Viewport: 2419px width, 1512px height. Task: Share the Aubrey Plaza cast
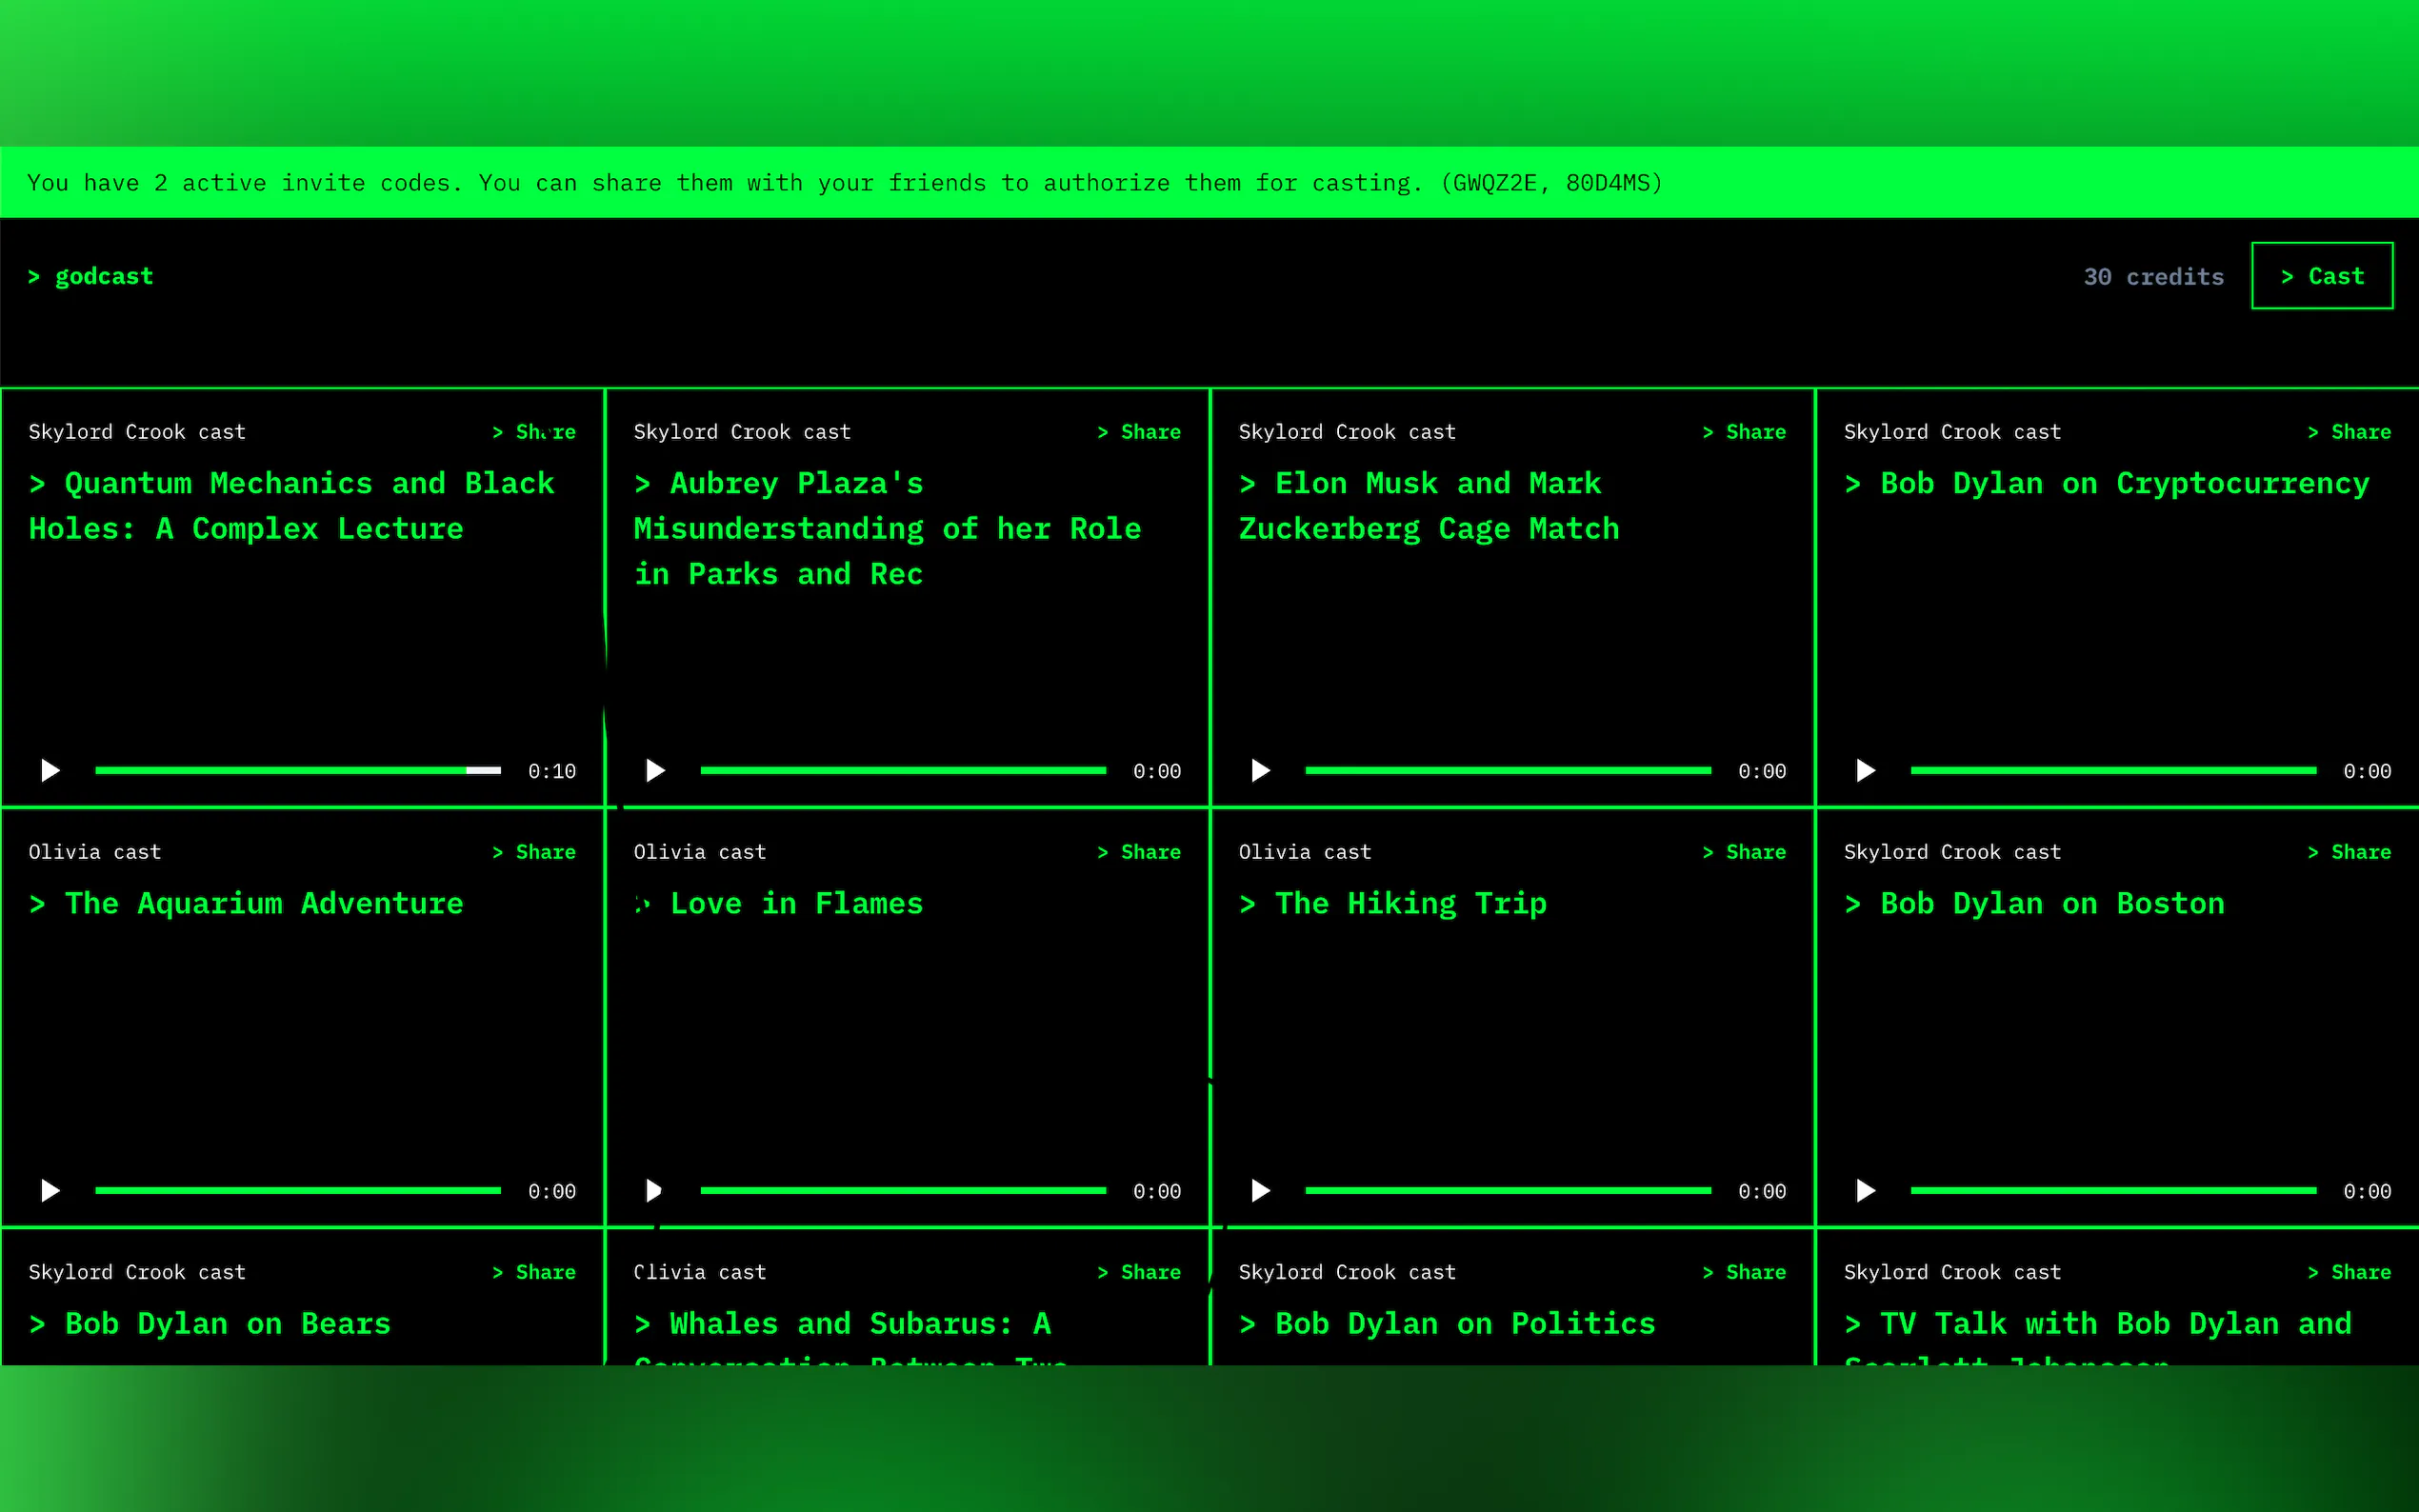[1139, 432]
